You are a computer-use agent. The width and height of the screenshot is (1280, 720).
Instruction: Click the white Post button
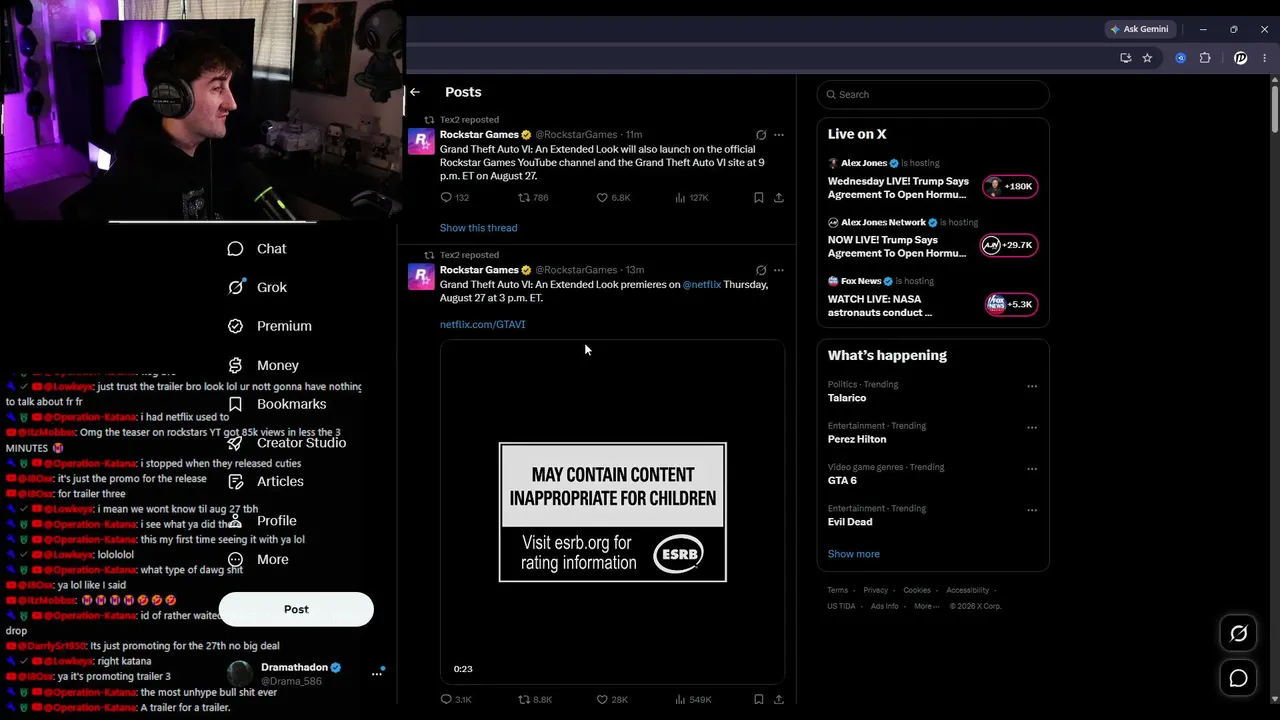(x=296, y=609)
